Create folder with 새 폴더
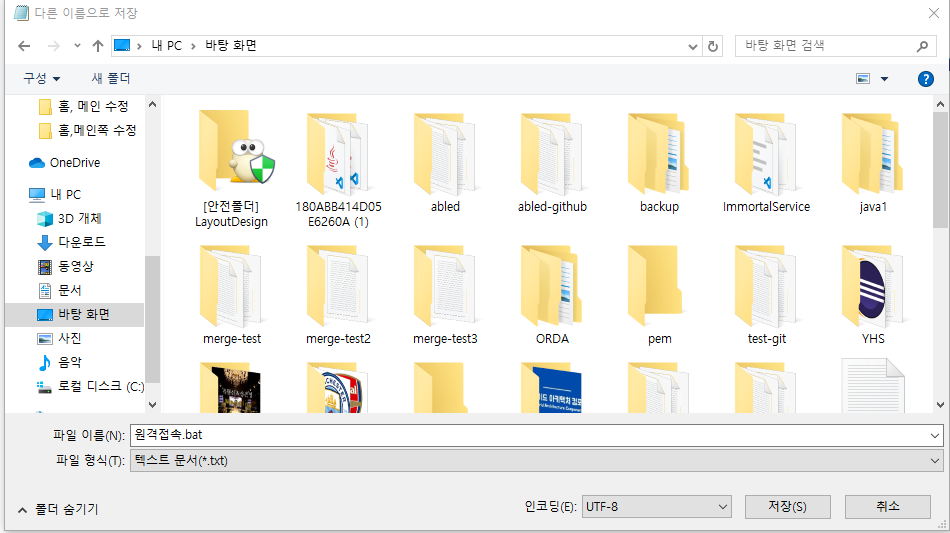950x533 pixels. (111, 78)
